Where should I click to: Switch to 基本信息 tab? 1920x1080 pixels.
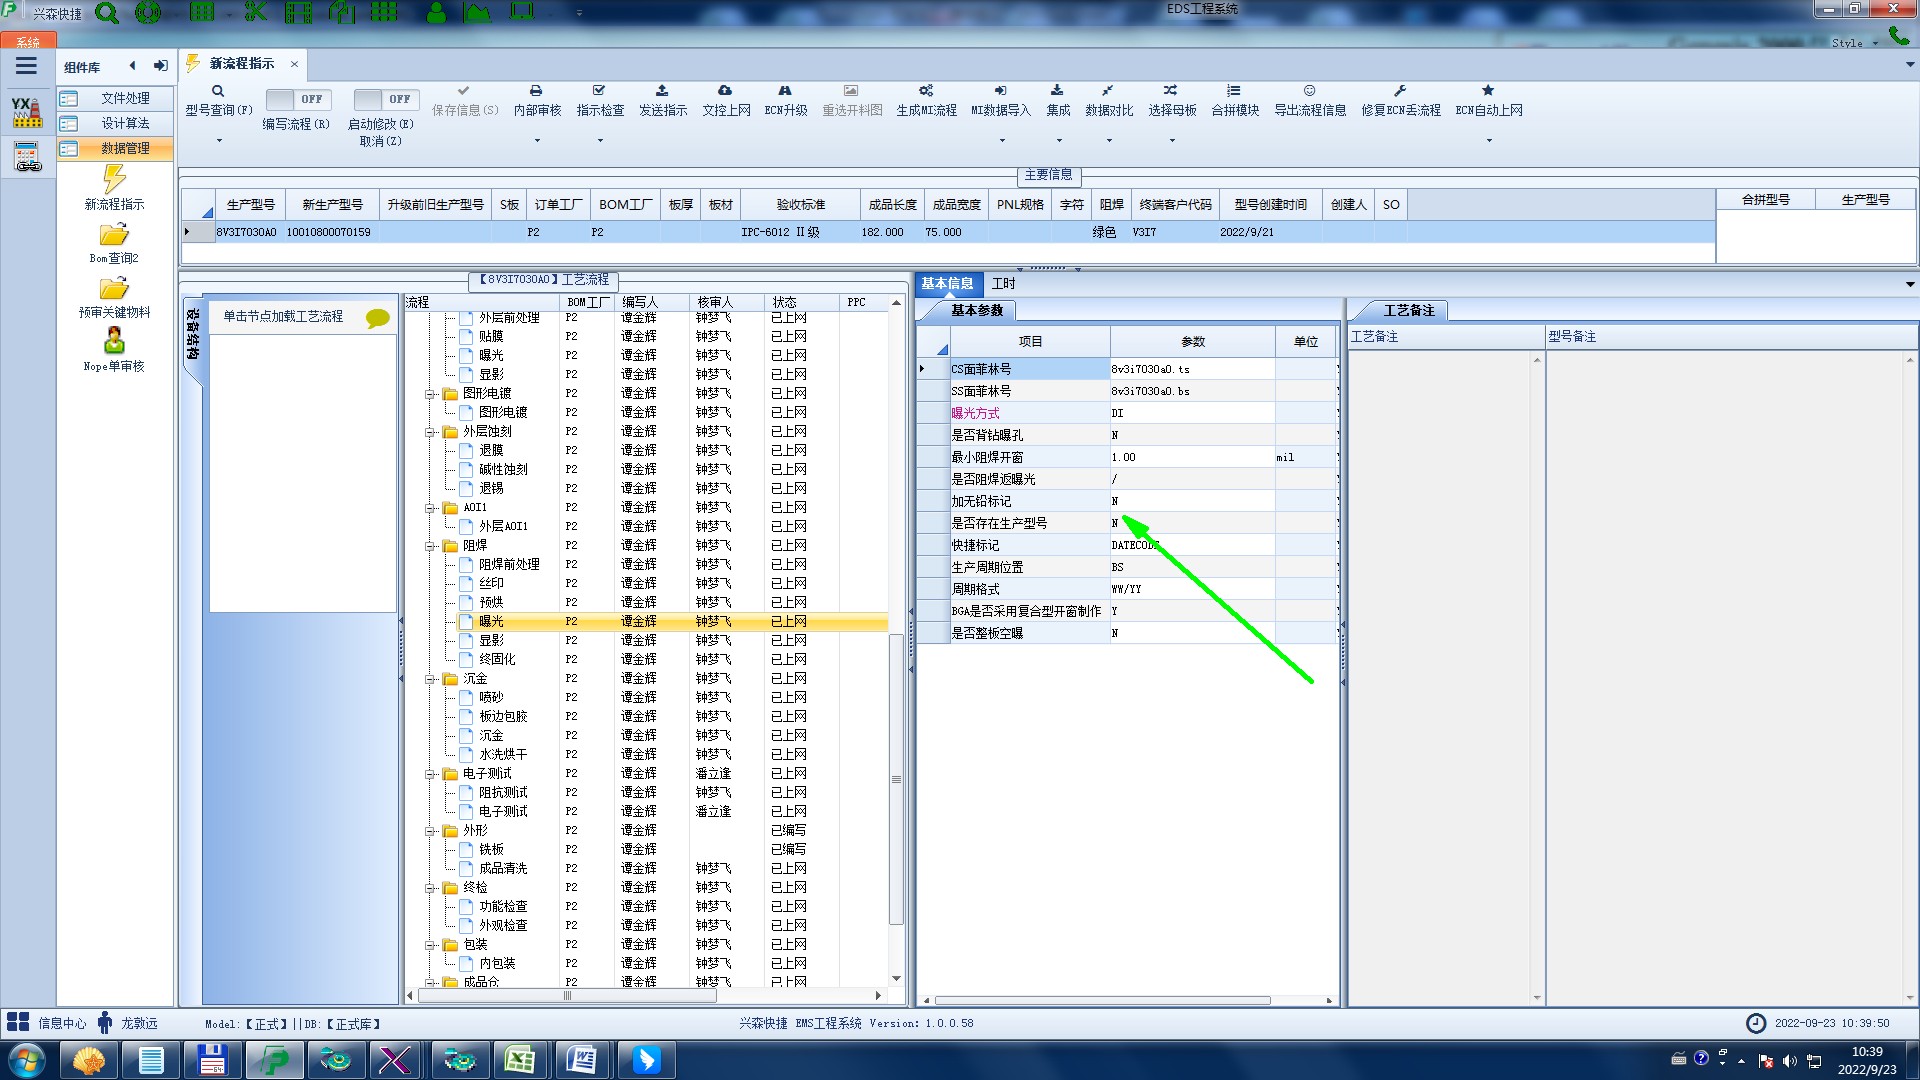pyautogui.click(x=948, y=283)
